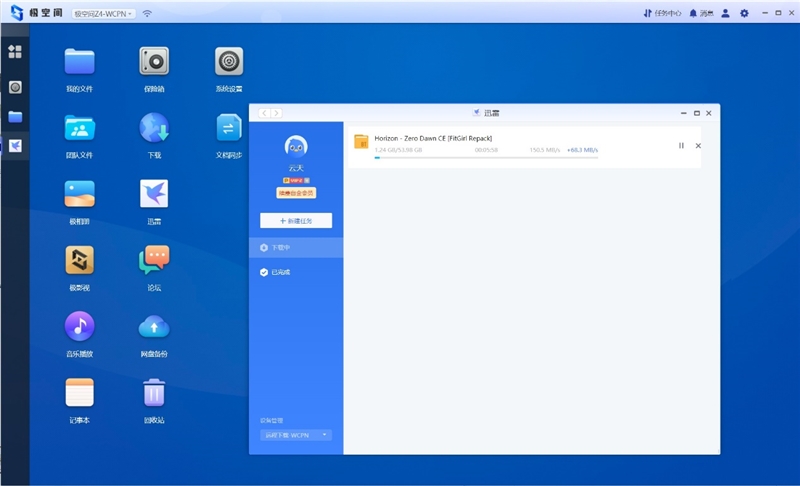Click the forward arrow in Xunlei window
This screenshot has height=486, width=800.
[276, 113]
